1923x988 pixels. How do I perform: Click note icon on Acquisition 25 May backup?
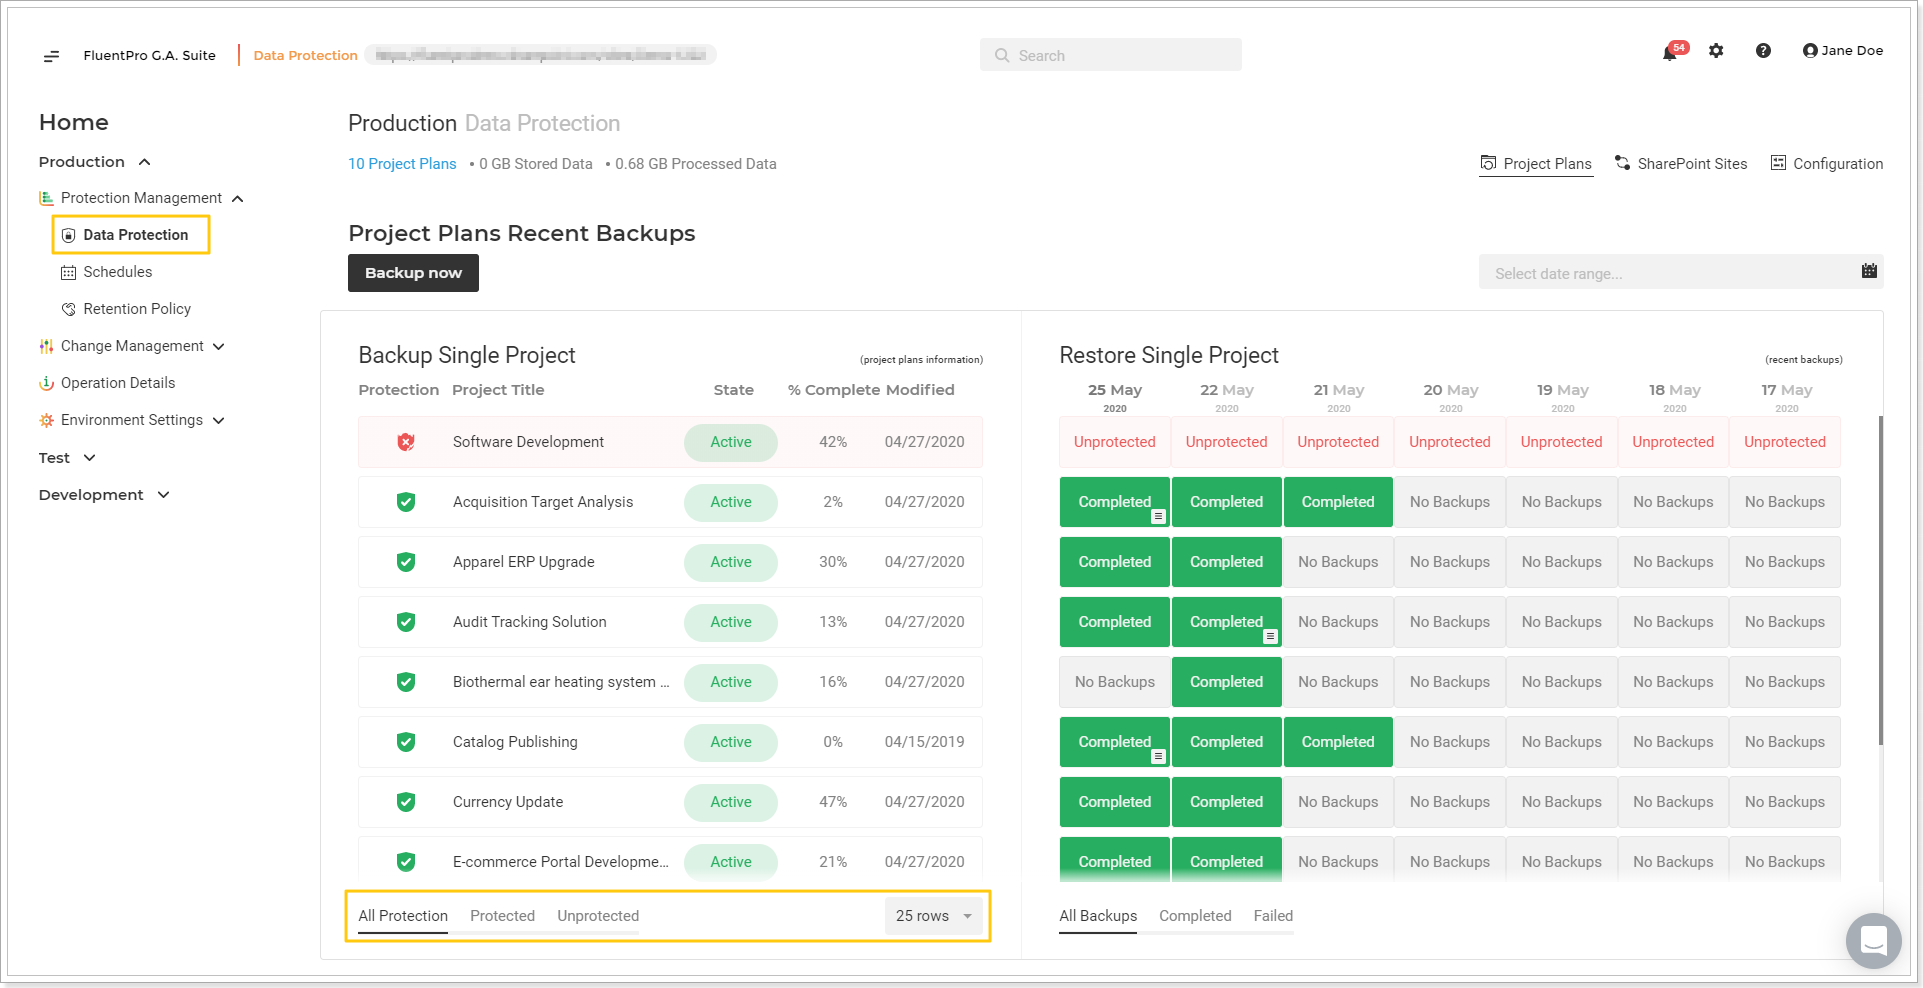(x=1158, y=517)
